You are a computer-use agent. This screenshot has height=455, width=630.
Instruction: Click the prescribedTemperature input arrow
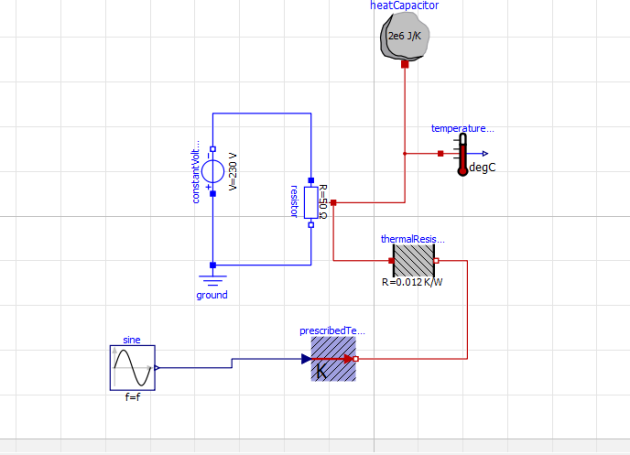(x=306, y=359)
